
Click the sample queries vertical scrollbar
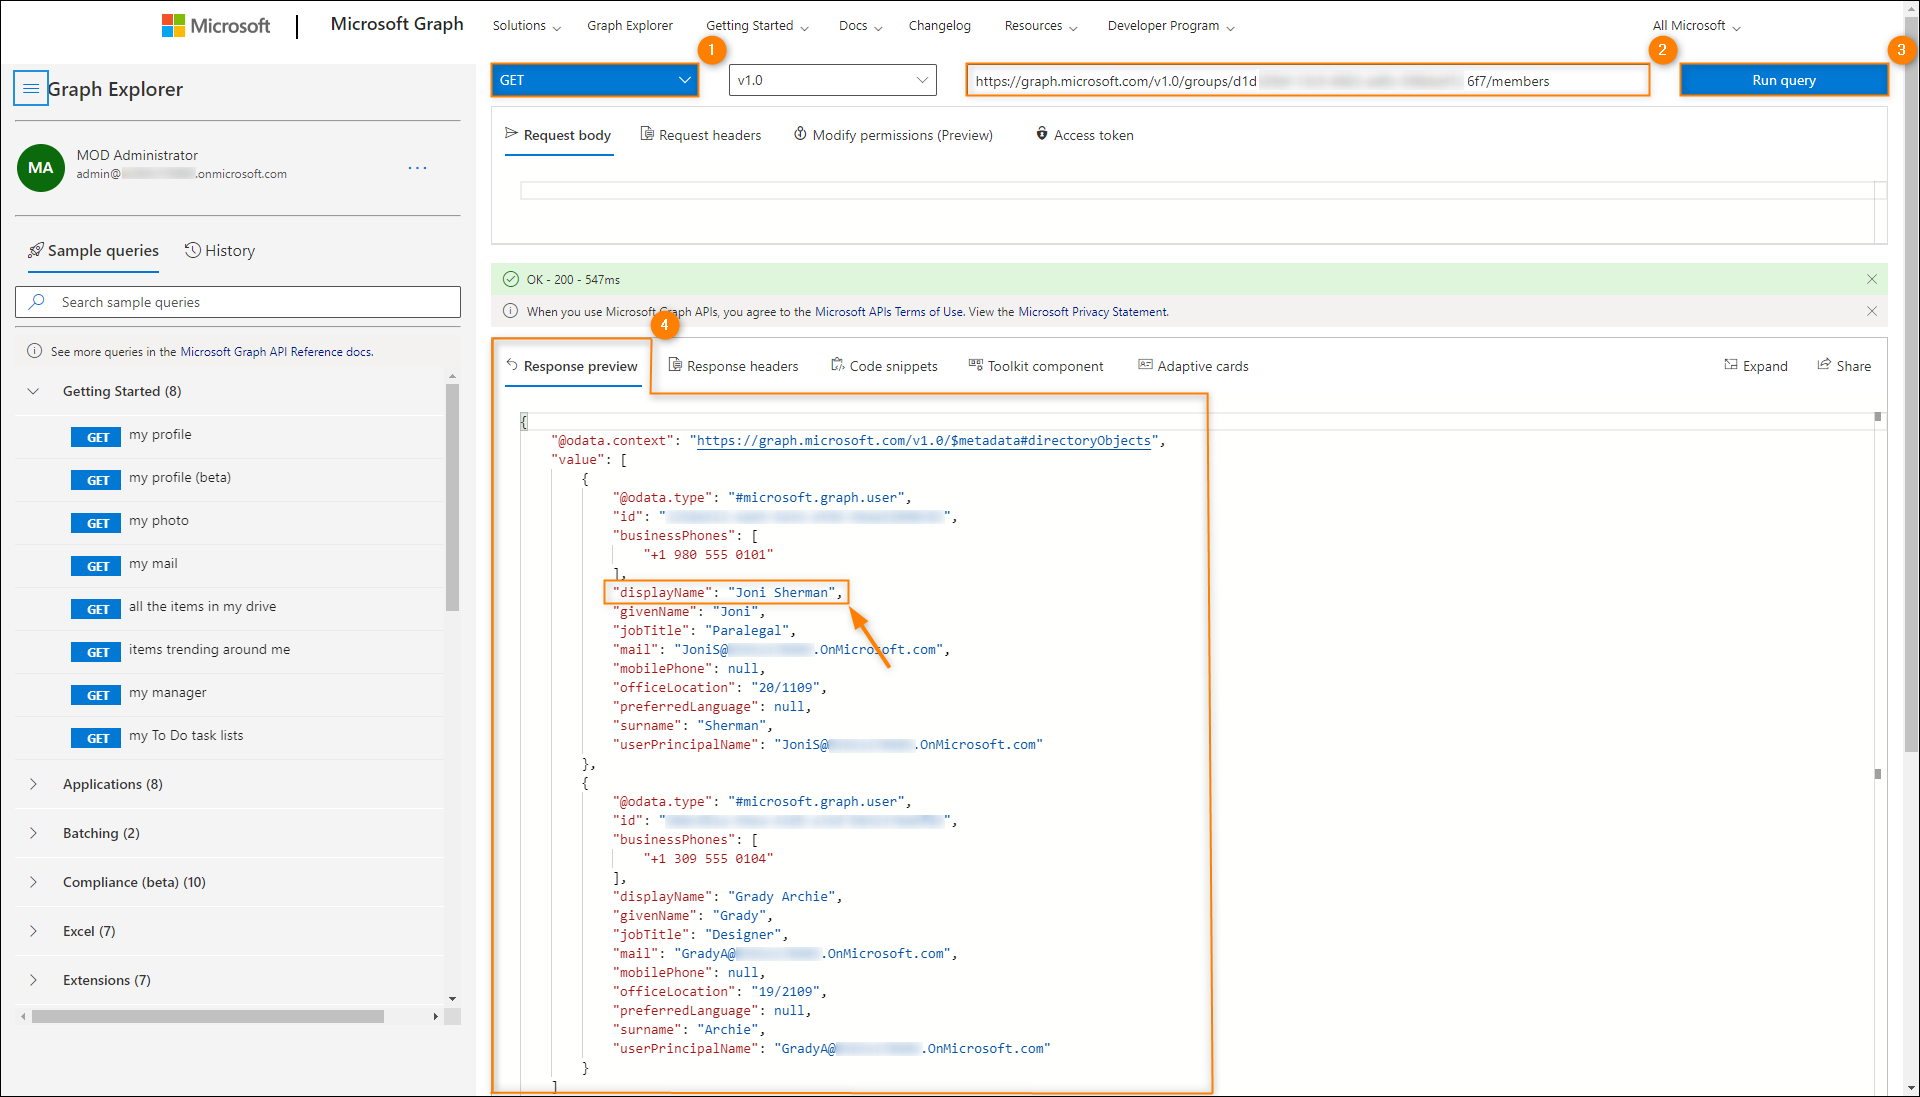(452, 497)
